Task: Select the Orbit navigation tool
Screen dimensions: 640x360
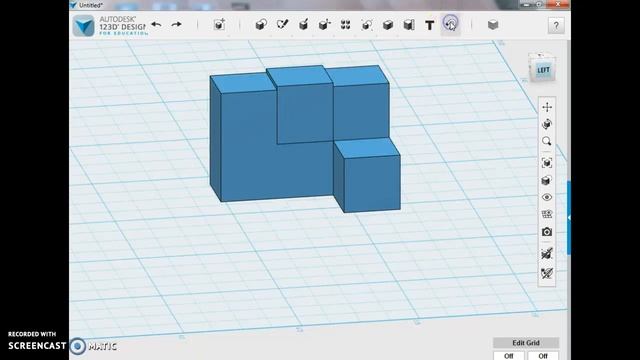Action: point(547,124)
